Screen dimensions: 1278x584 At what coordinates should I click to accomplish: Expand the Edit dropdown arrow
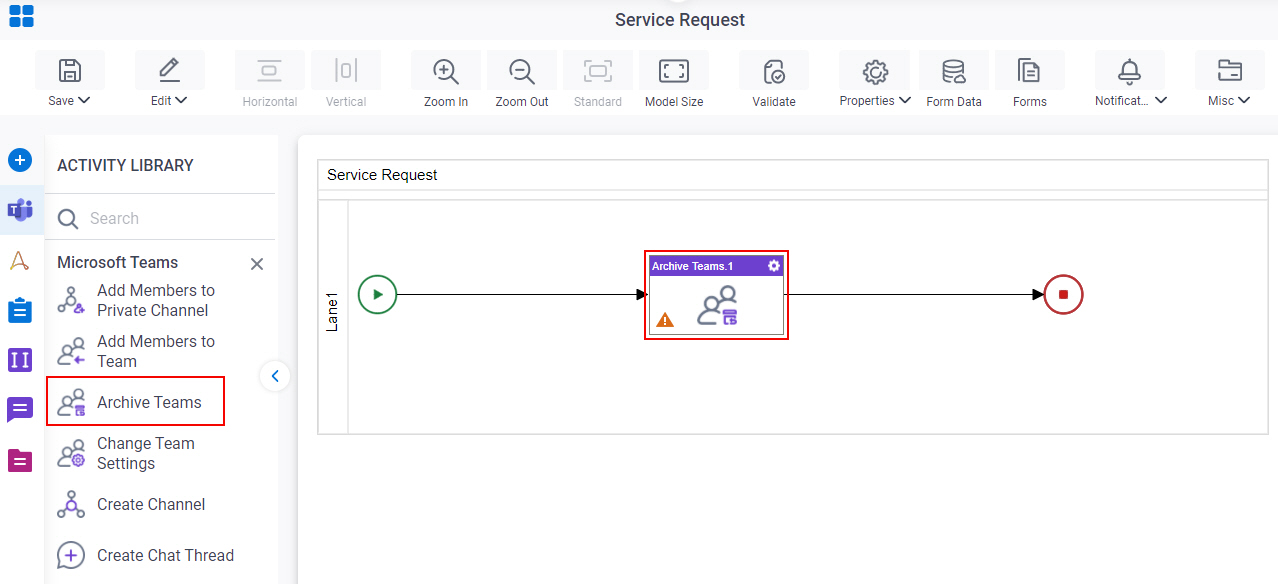coord(181,100)
